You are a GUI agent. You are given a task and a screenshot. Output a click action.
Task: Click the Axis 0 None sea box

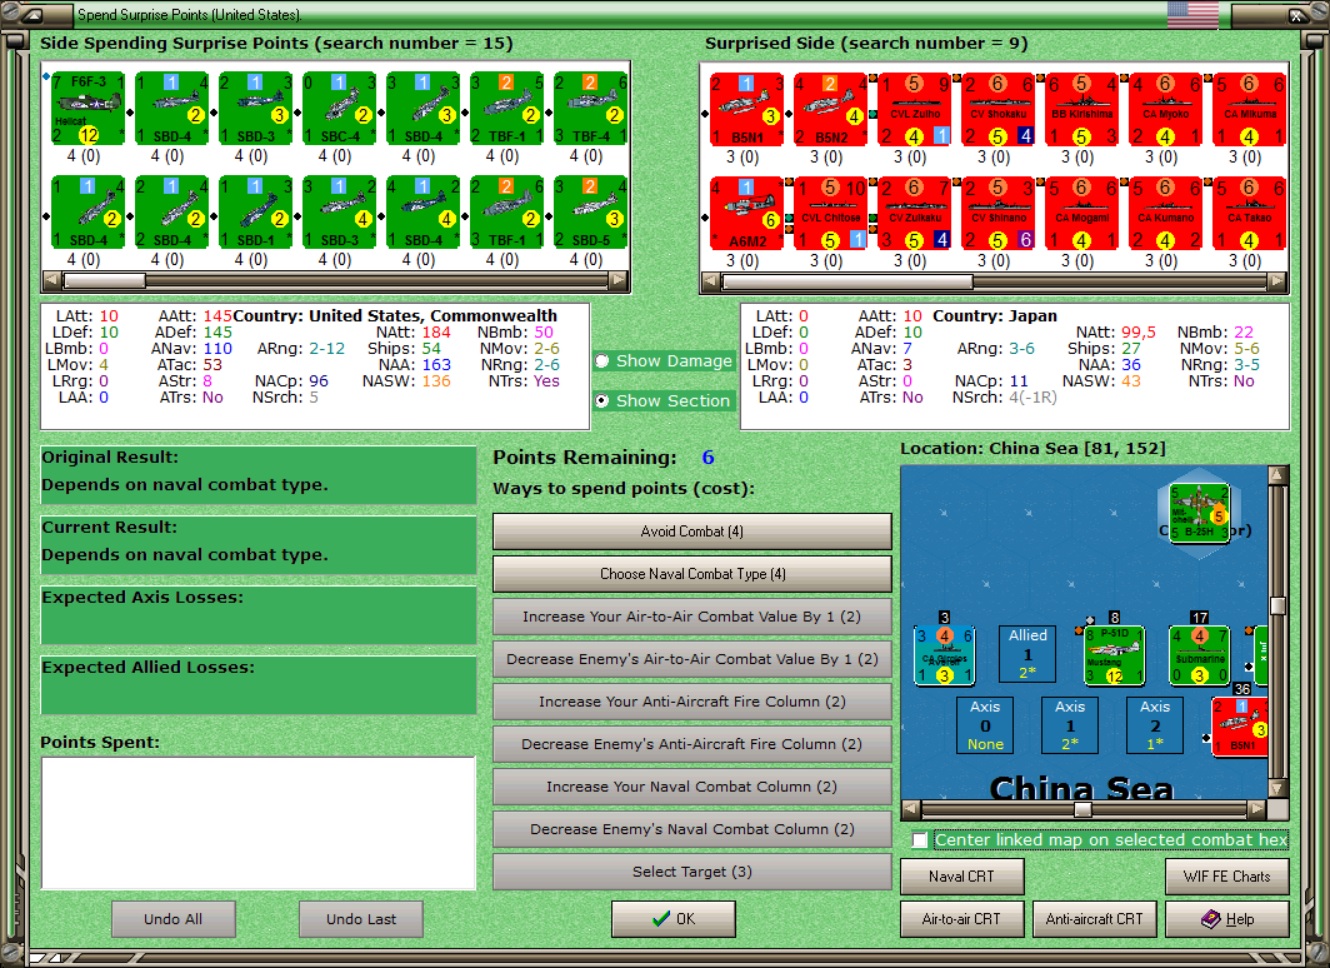tap(985, 725)
